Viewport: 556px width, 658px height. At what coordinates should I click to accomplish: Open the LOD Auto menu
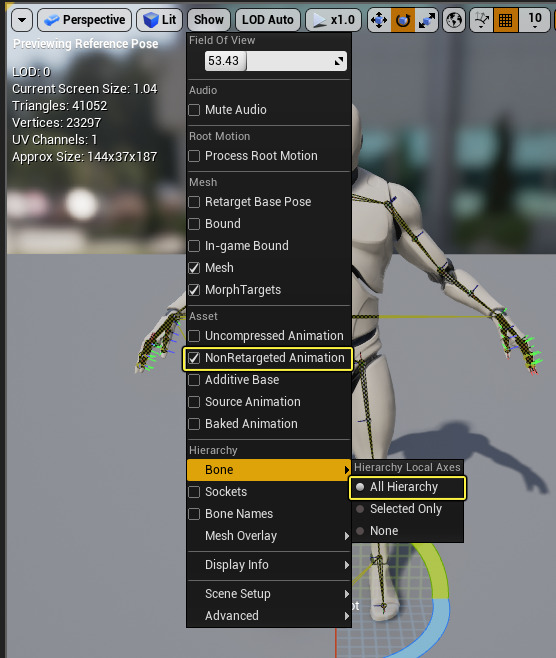[268, 20]
